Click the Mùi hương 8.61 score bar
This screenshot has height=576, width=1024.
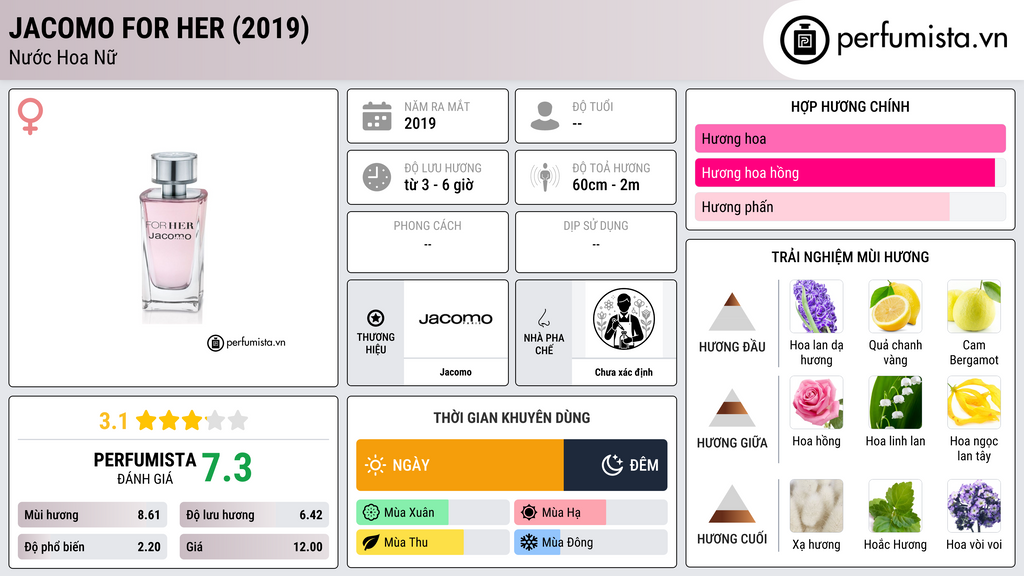(x=92, y=515)
